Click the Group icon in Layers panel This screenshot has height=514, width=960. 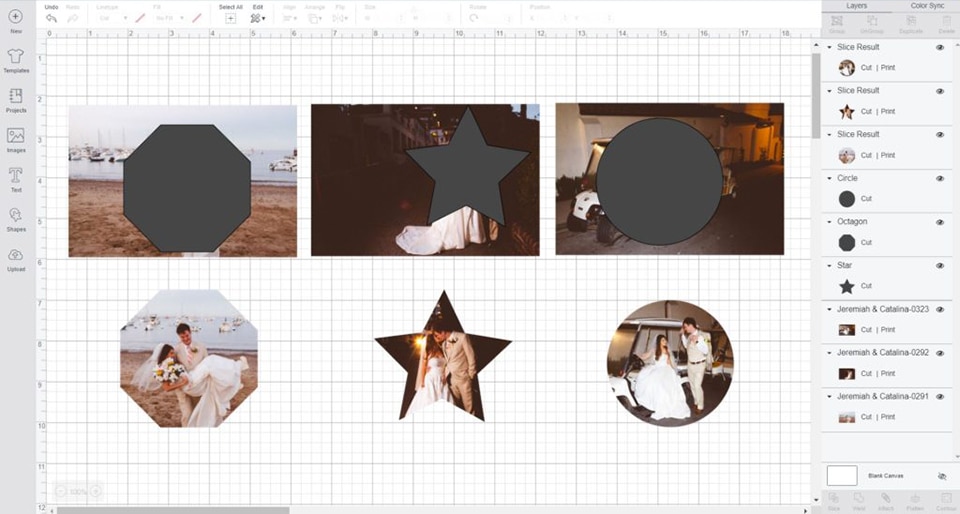[x=837, y=21]
